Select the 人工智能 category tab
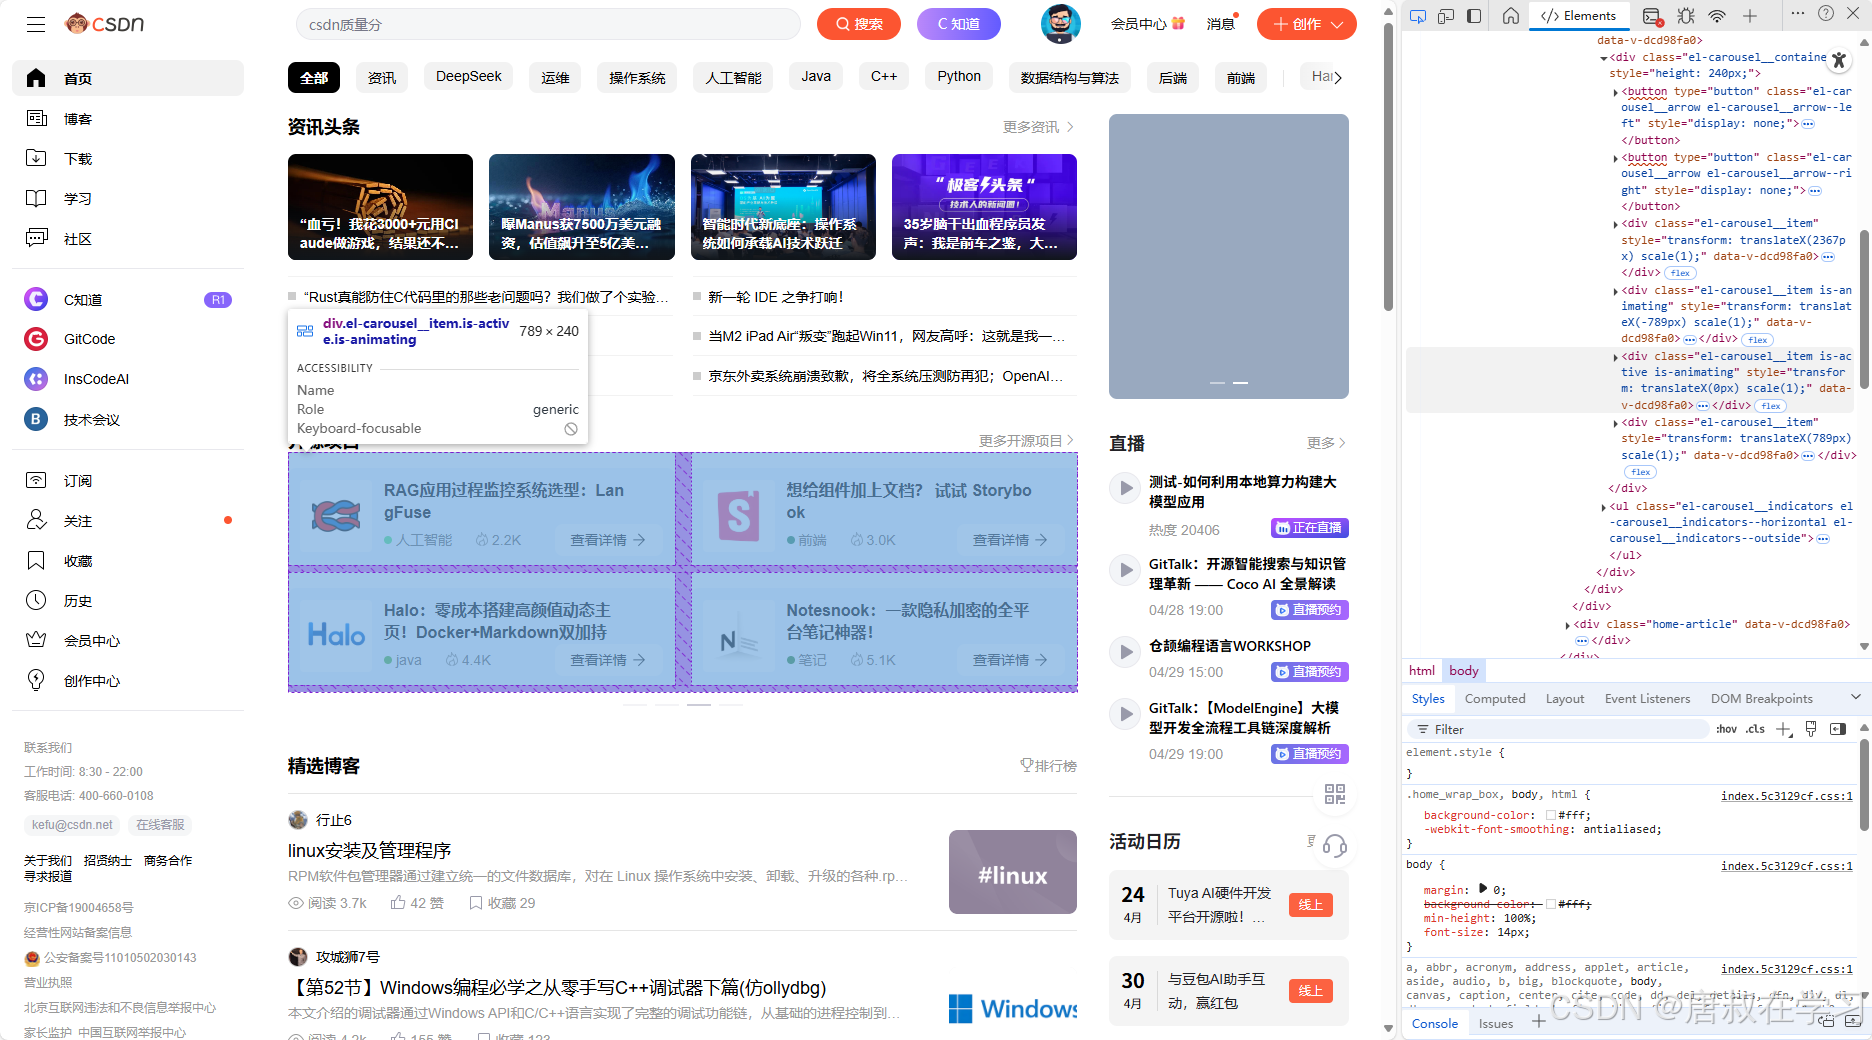The width and height of the screenshot is (1872, 1040). (x=733, y=77)
